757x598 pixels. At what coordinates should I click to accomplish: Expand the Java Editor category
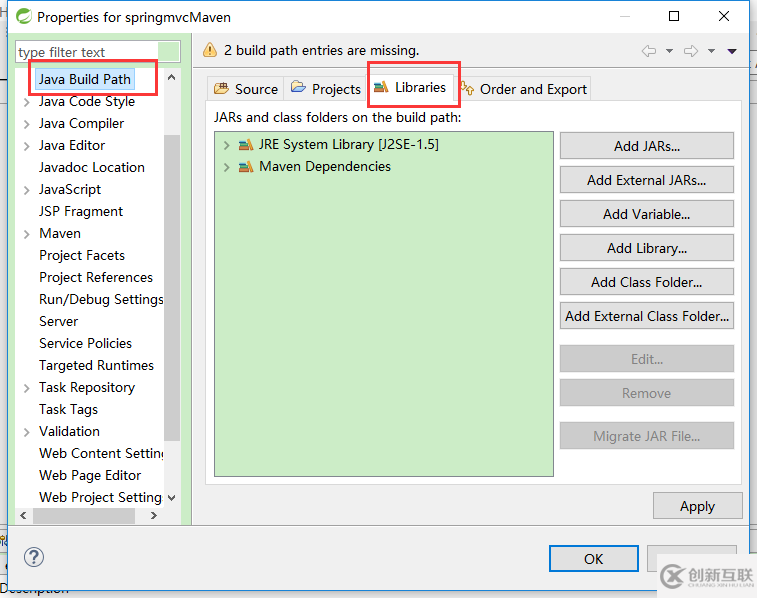click(27, 146)
